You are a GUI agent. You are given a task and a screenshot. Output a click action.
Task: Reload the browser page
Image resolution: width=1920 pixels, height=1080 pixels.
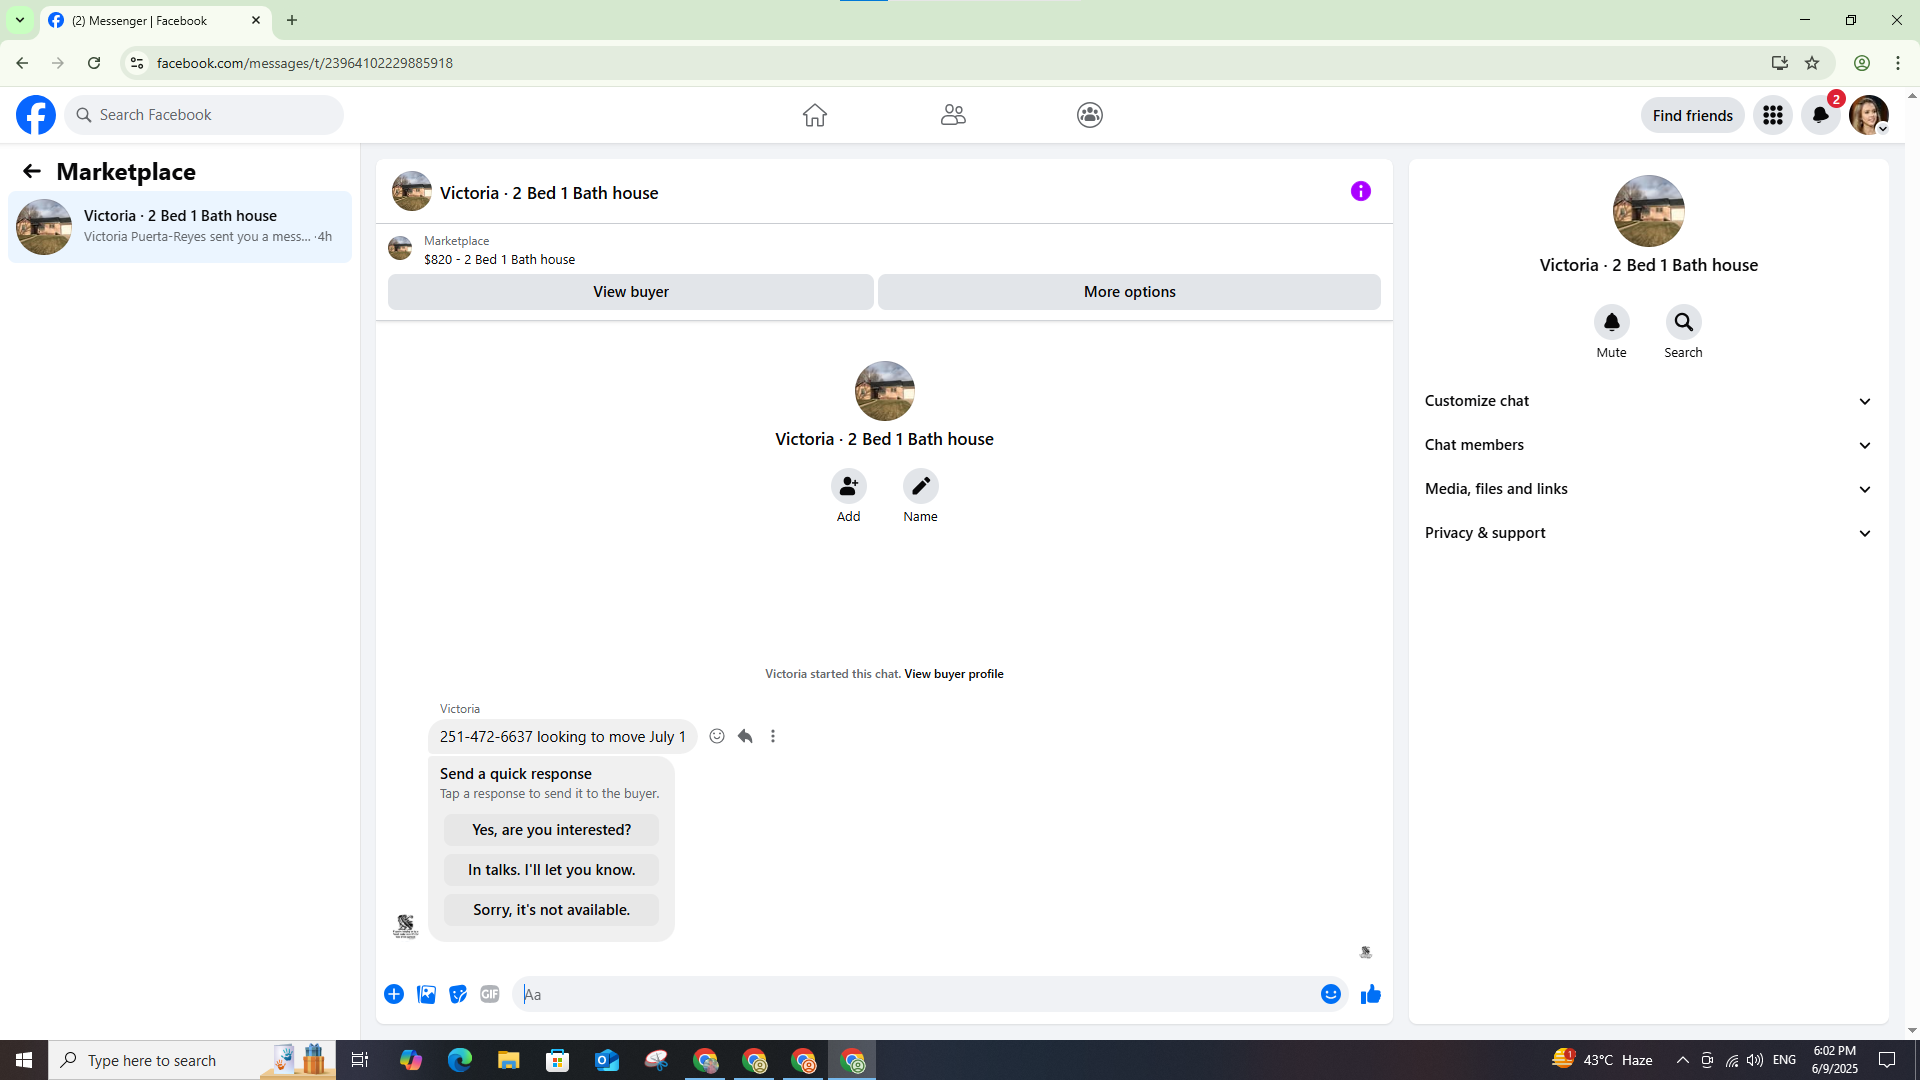94,63
